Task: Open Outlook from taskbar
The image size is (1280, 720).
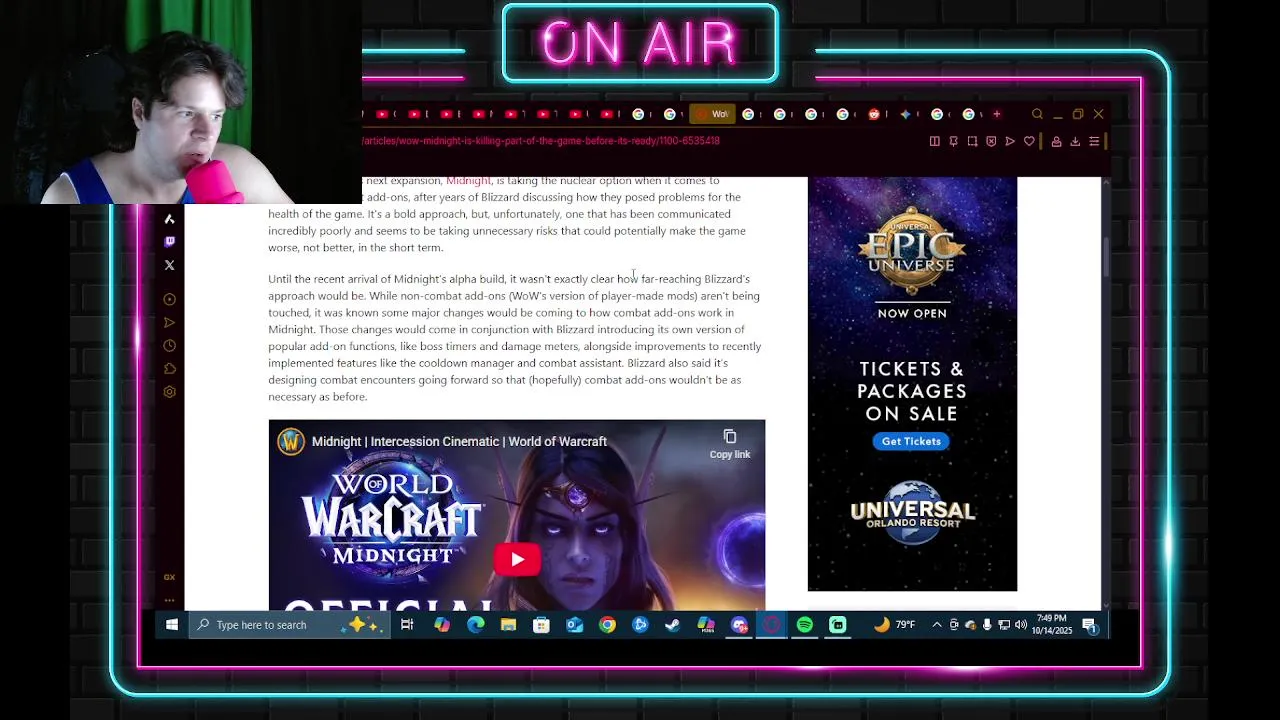Action: 574,625
